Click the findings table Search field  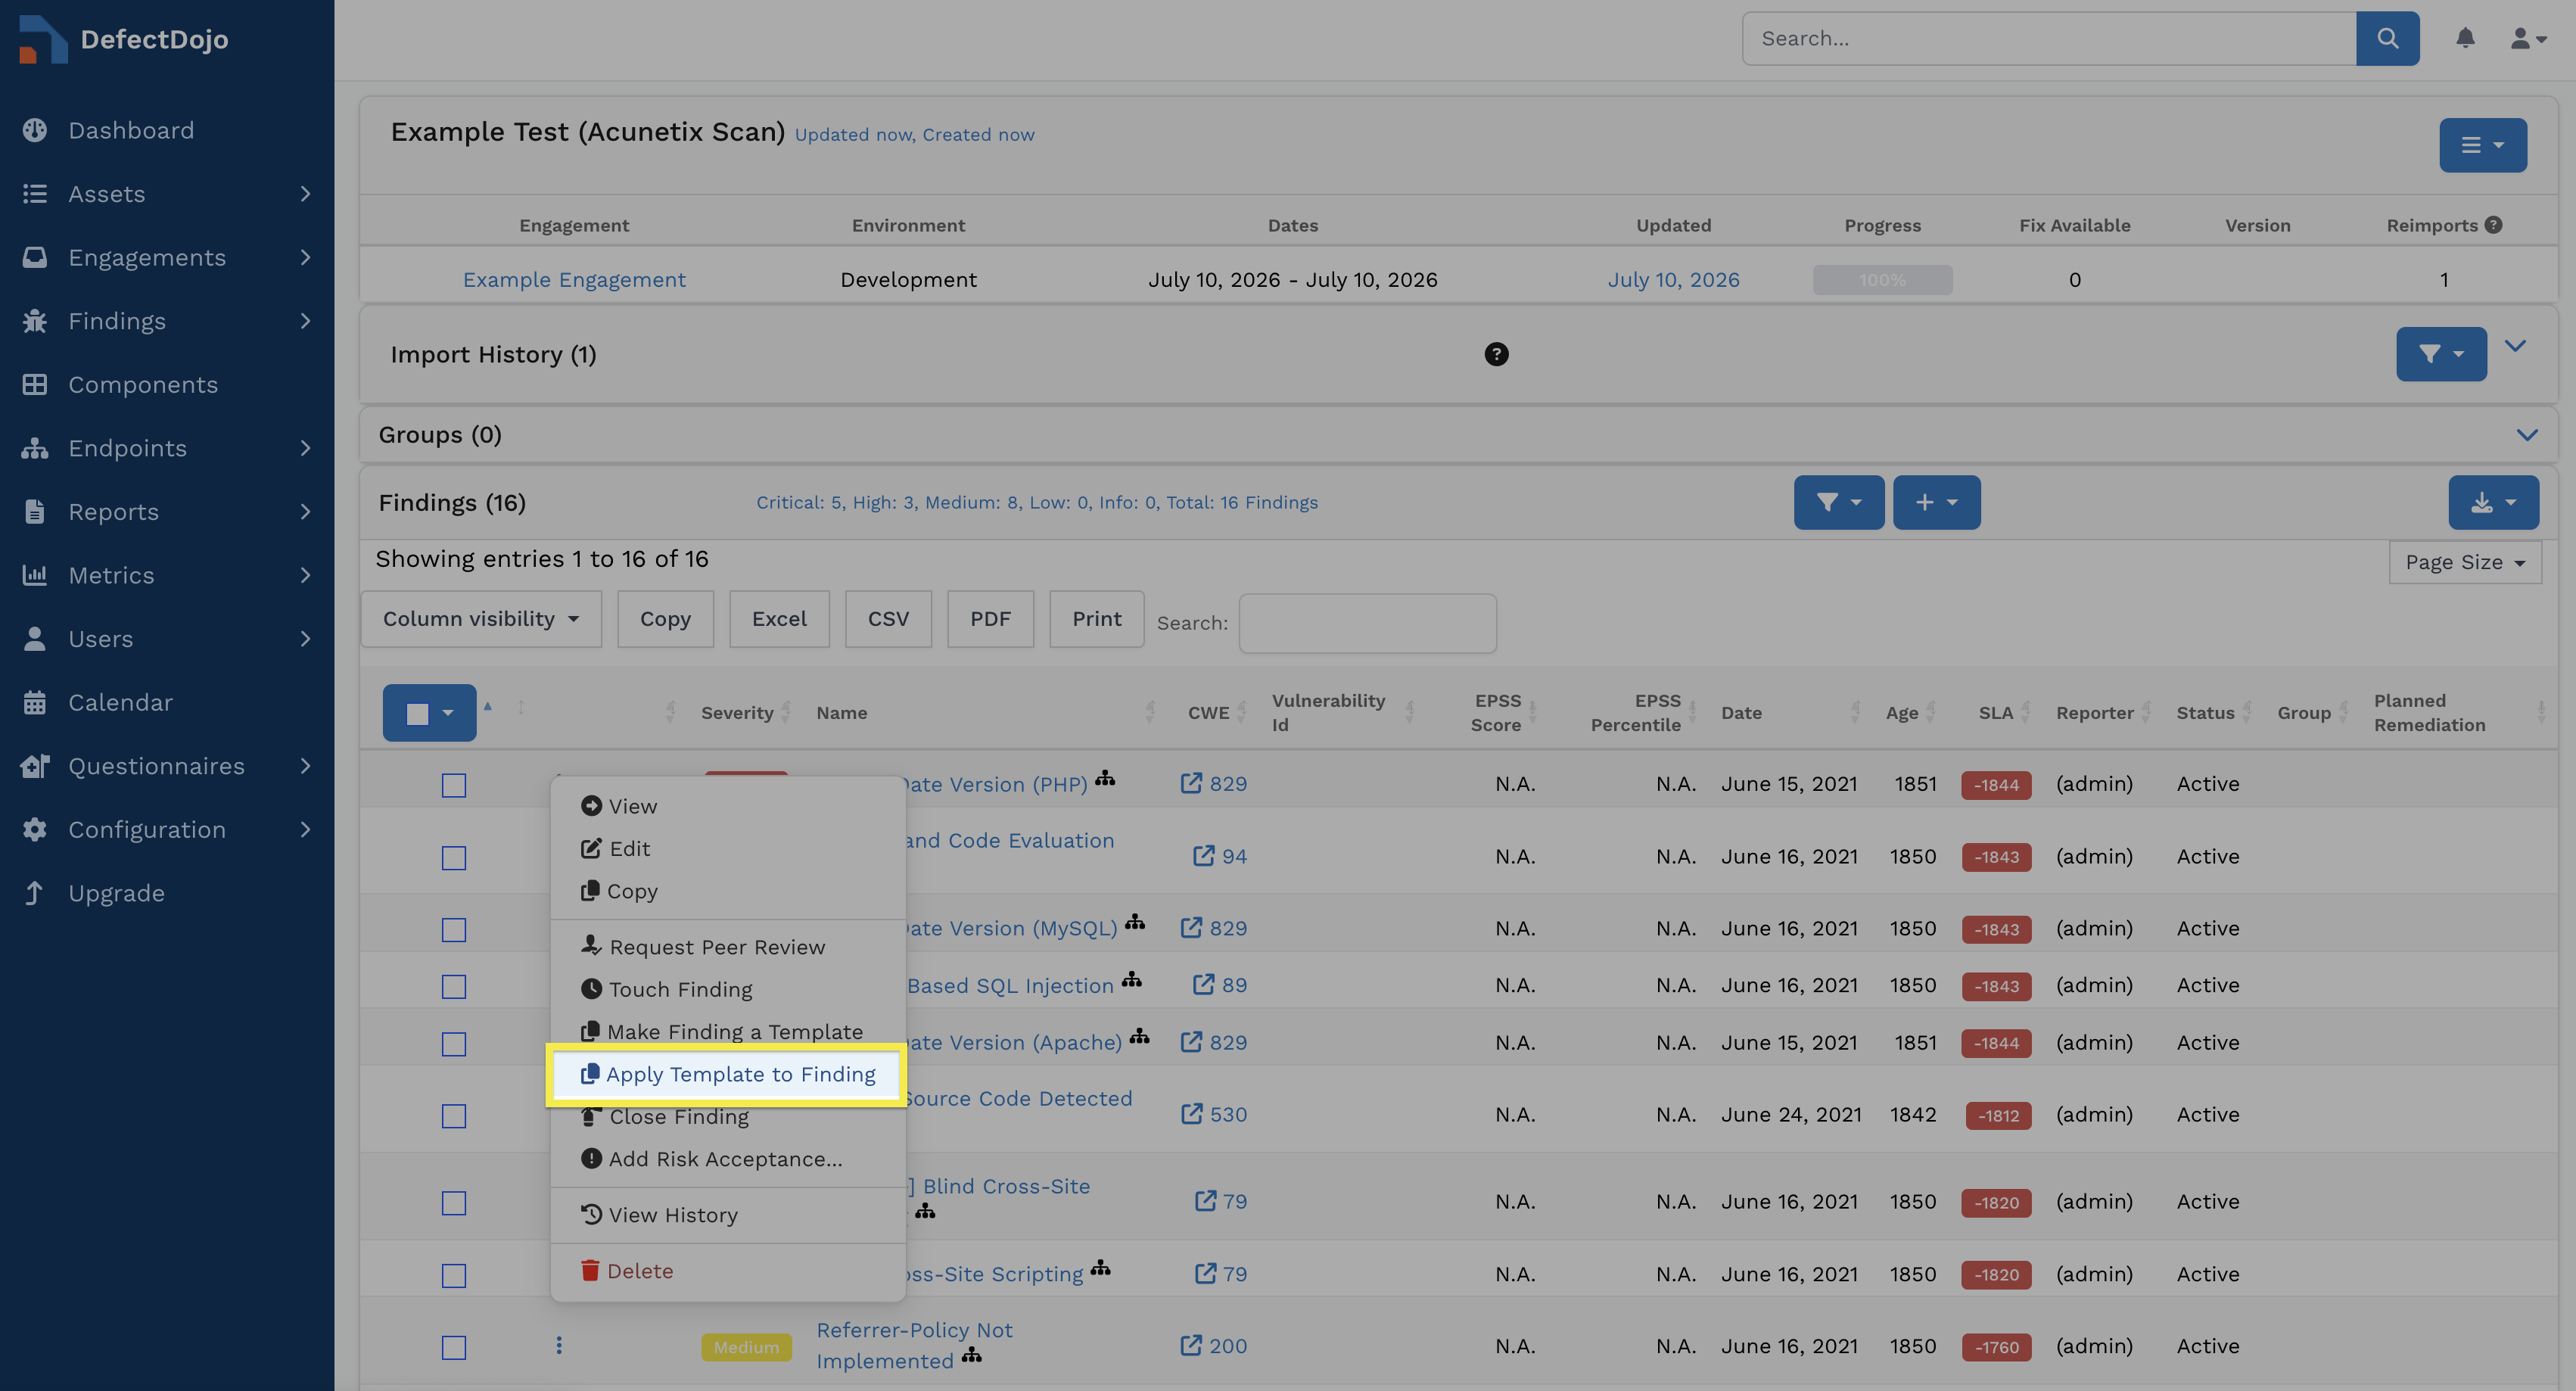click(x=1367, y=623)
